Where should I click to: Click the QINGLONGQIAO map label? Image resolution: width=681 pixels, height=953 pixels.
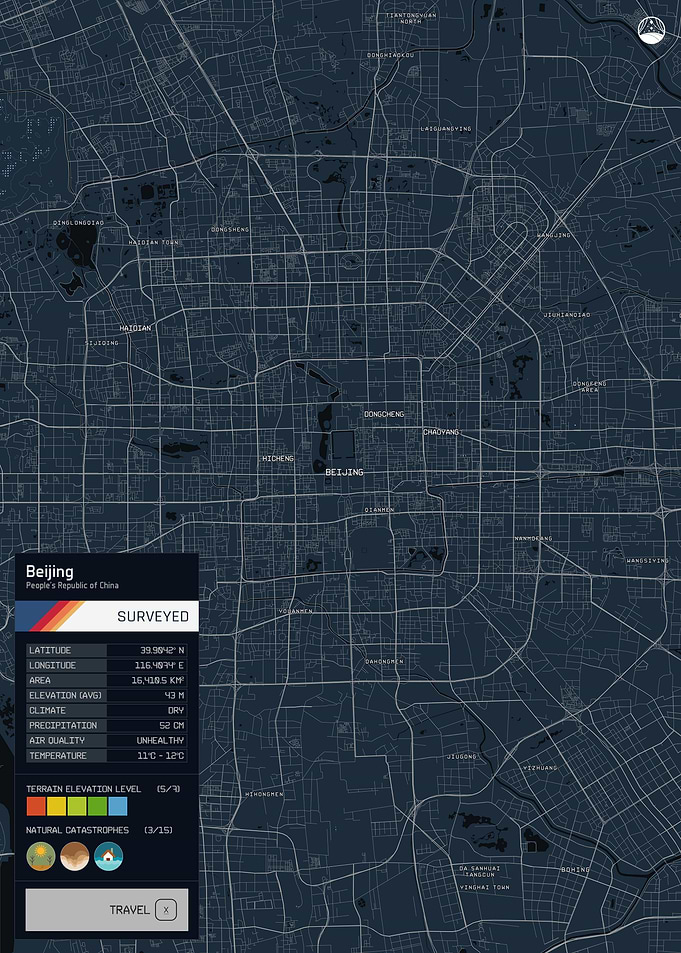78,223
